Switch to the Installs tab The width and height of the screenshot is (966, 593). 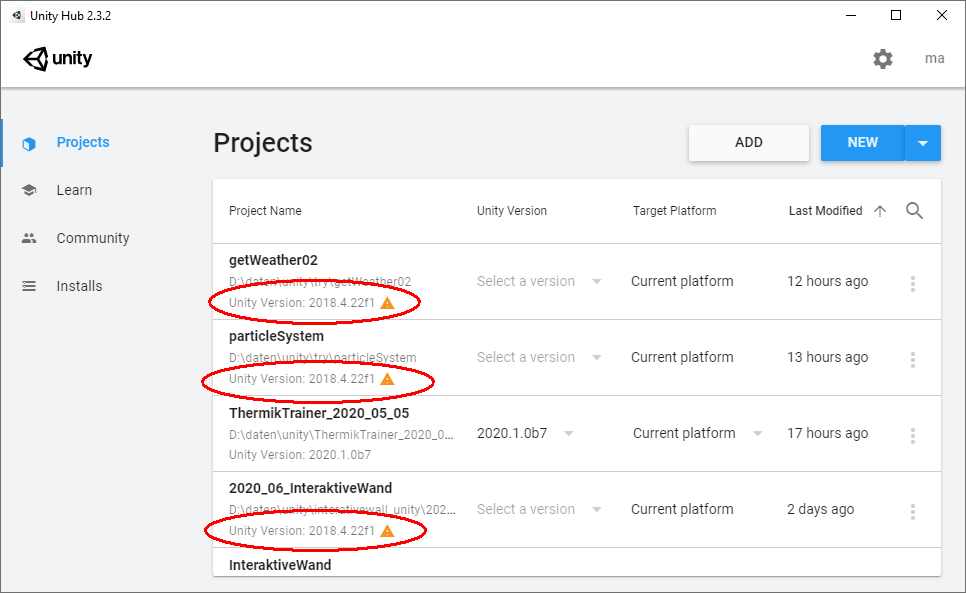[79, 286]
